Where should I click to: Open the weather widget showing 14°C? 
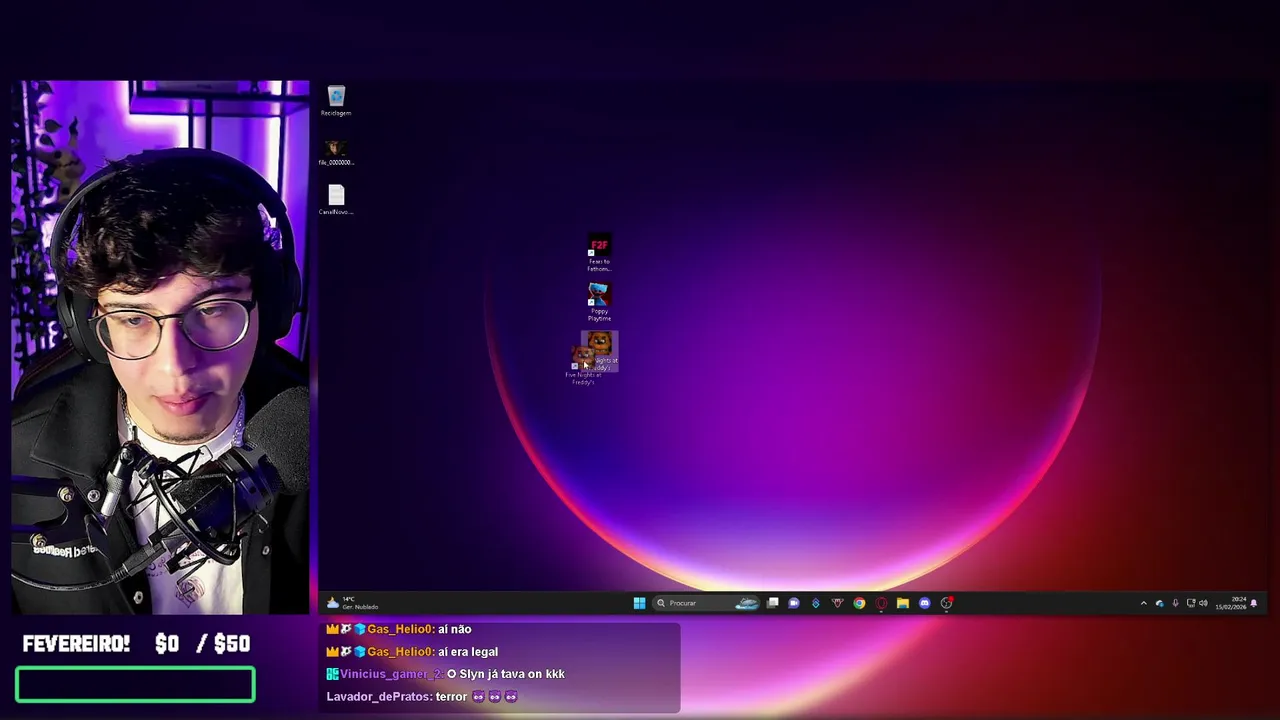353,603
